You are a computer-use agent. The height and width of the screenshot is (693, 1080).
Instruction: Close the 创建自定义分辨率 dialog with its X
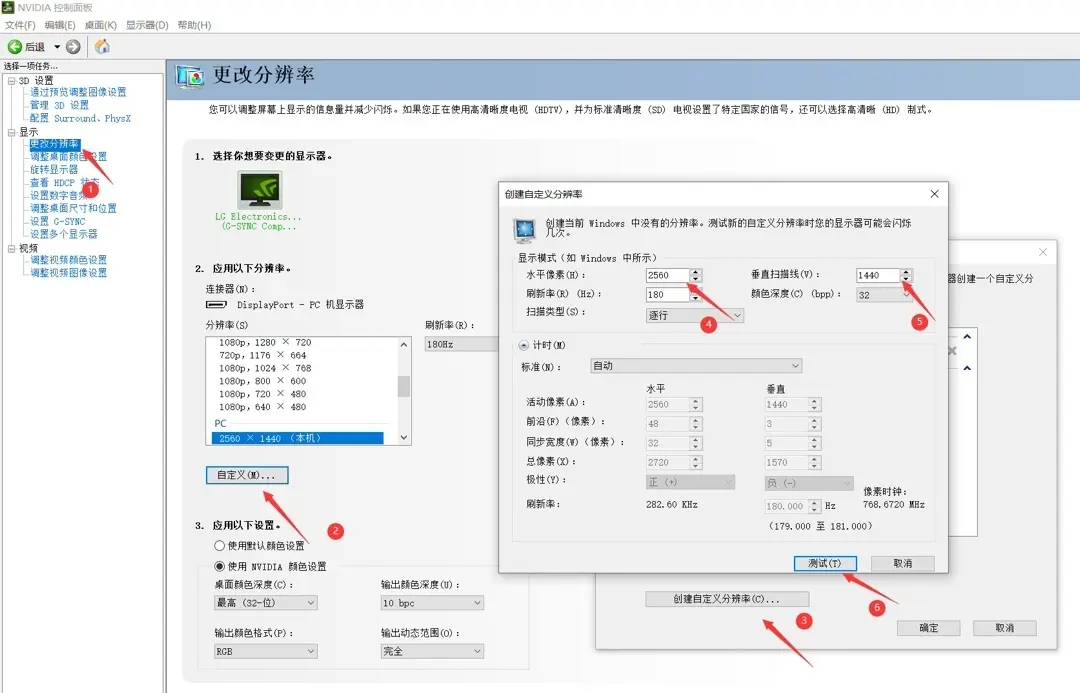click(935, 194)
